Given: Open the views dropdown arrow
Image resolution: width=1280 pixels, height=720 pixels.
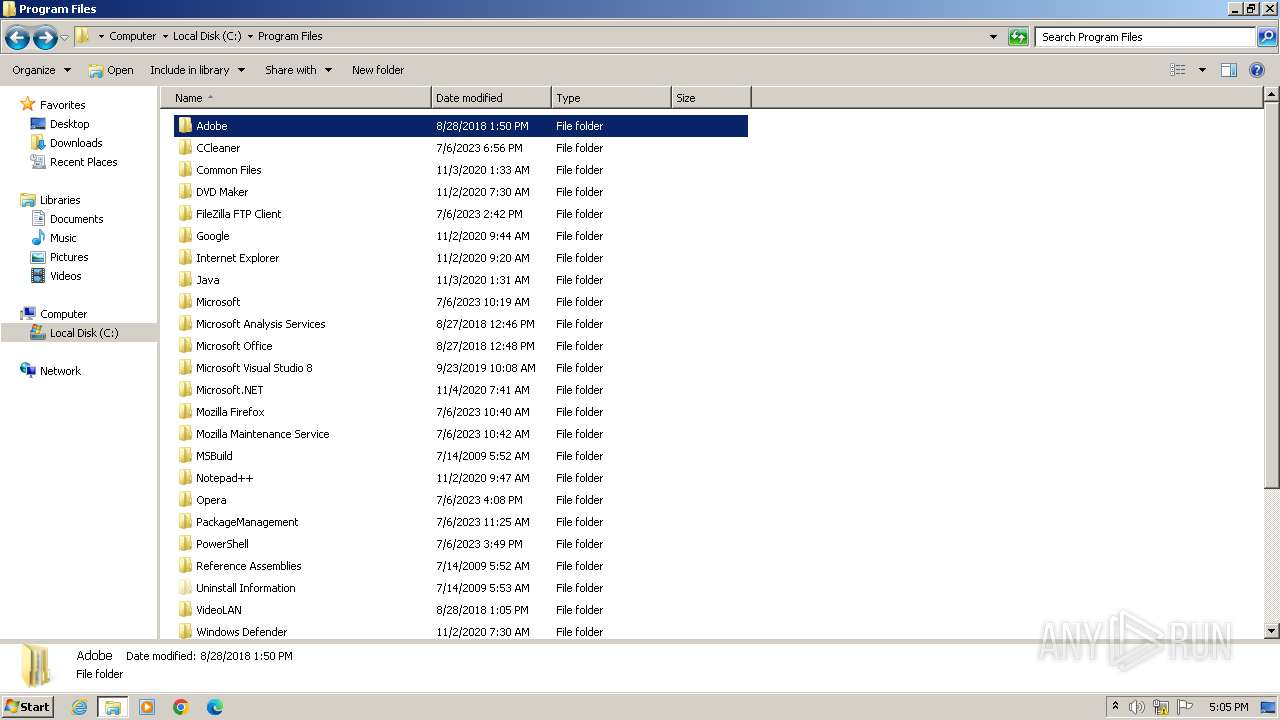Looking at the screenshot, I should click(x=1202, y=70).
